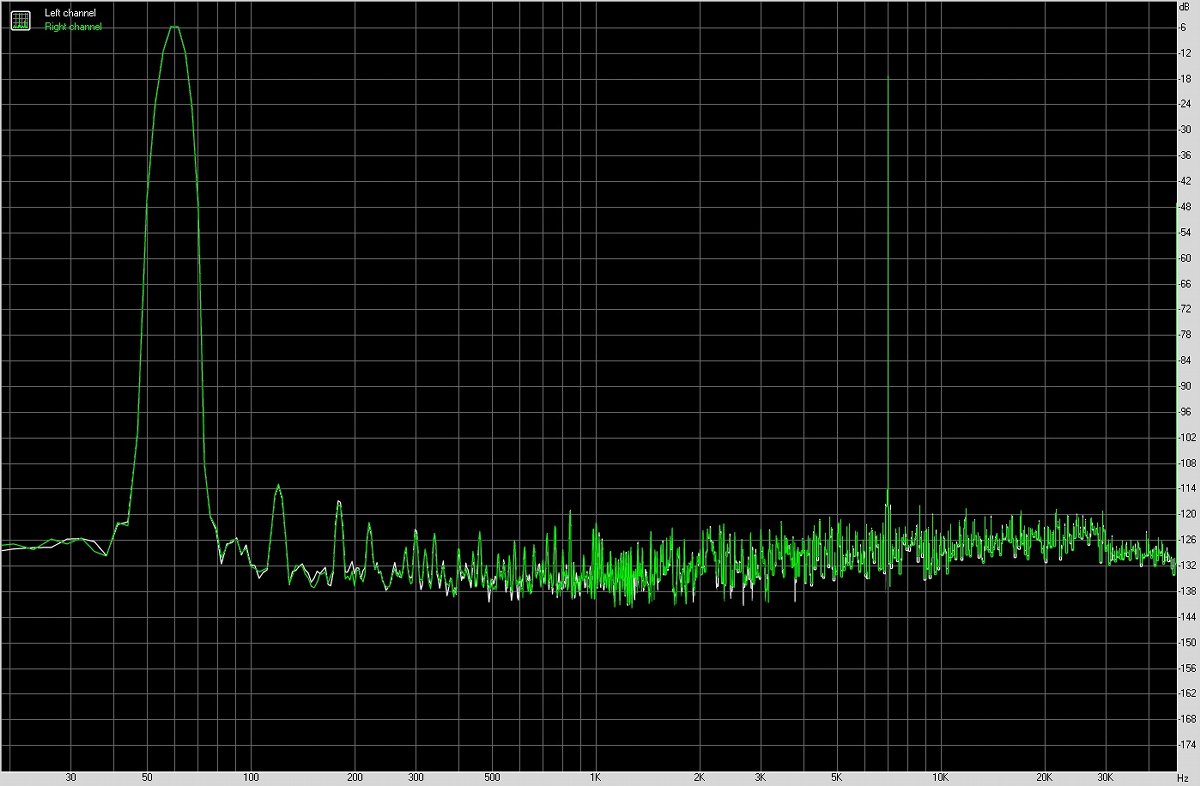Click the 100 Hz frequency axis label

251,777
